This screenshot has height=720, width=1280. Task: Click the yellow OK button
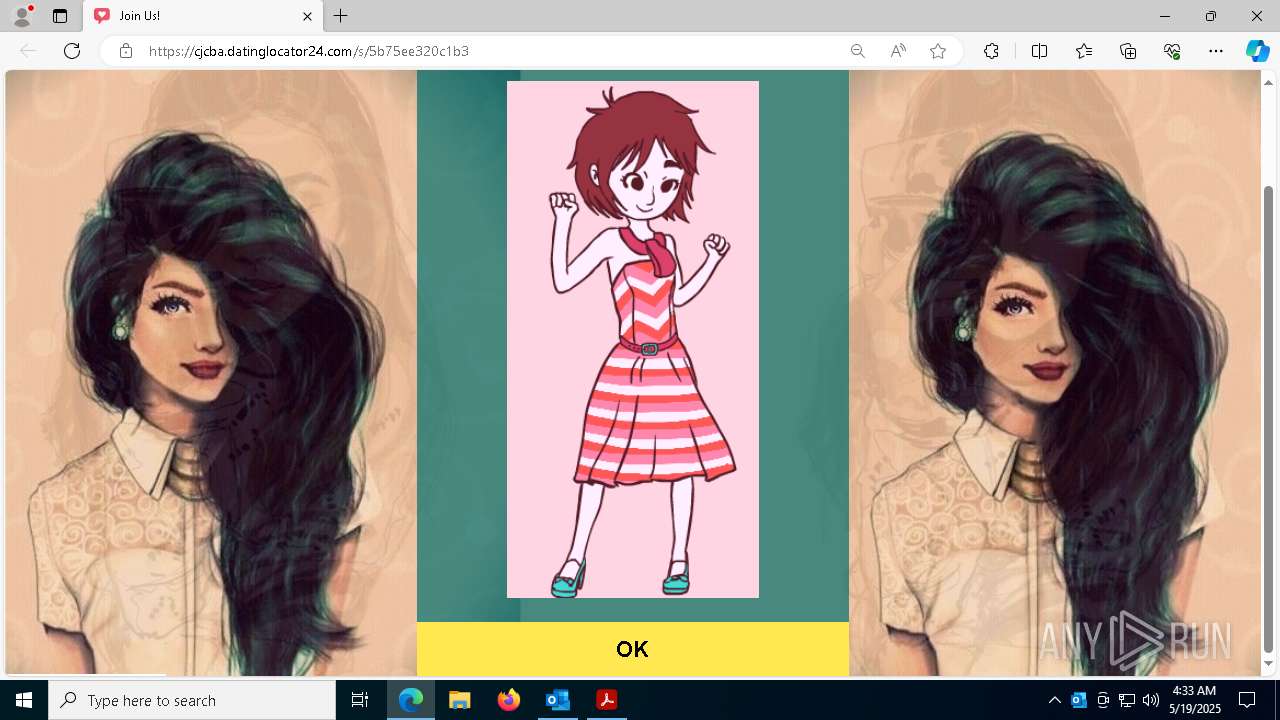[x=632, y=649]
